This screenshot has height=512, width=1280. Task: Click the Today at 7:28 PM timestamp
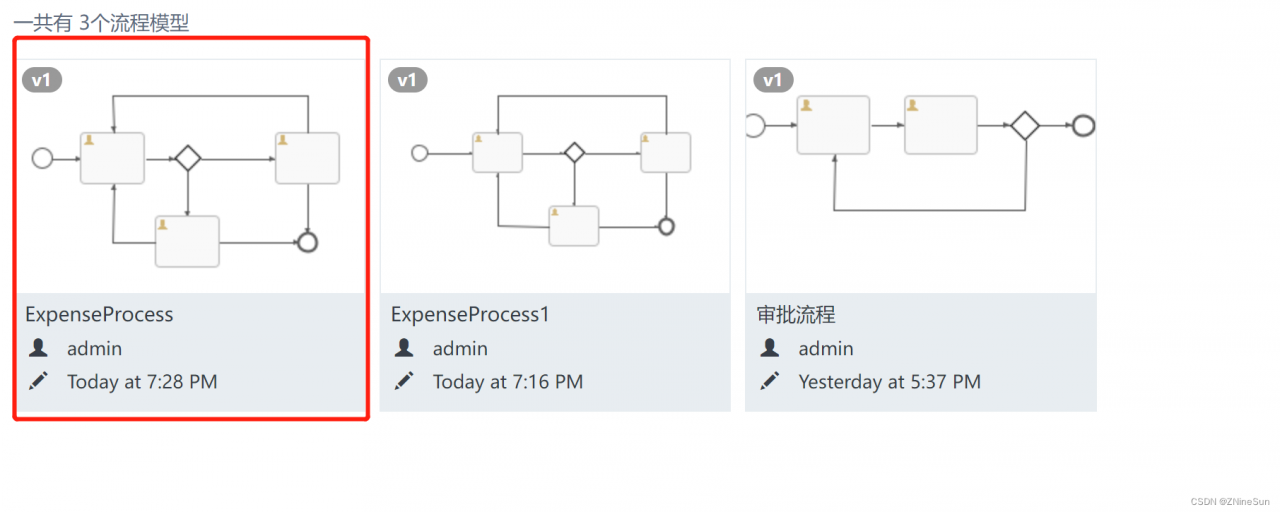click(x=142, y=381)
